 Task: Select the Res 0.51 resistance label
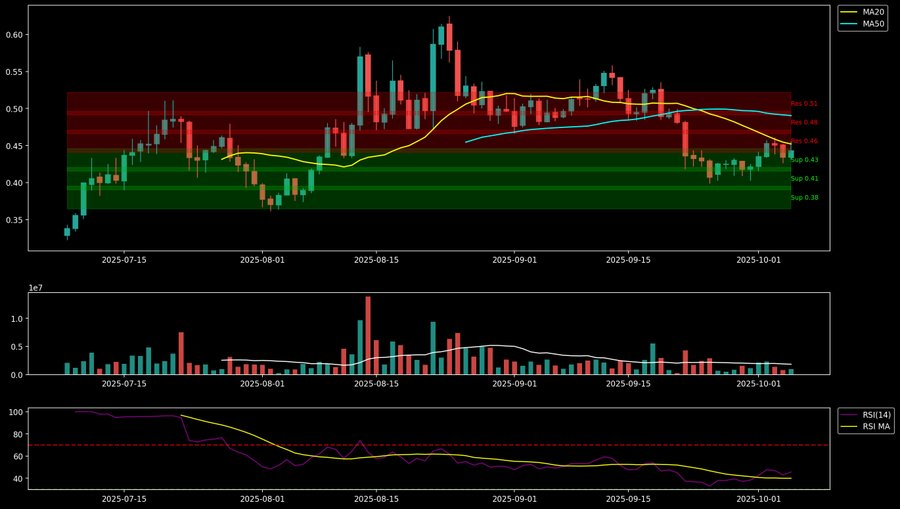[x=804, y=103]
